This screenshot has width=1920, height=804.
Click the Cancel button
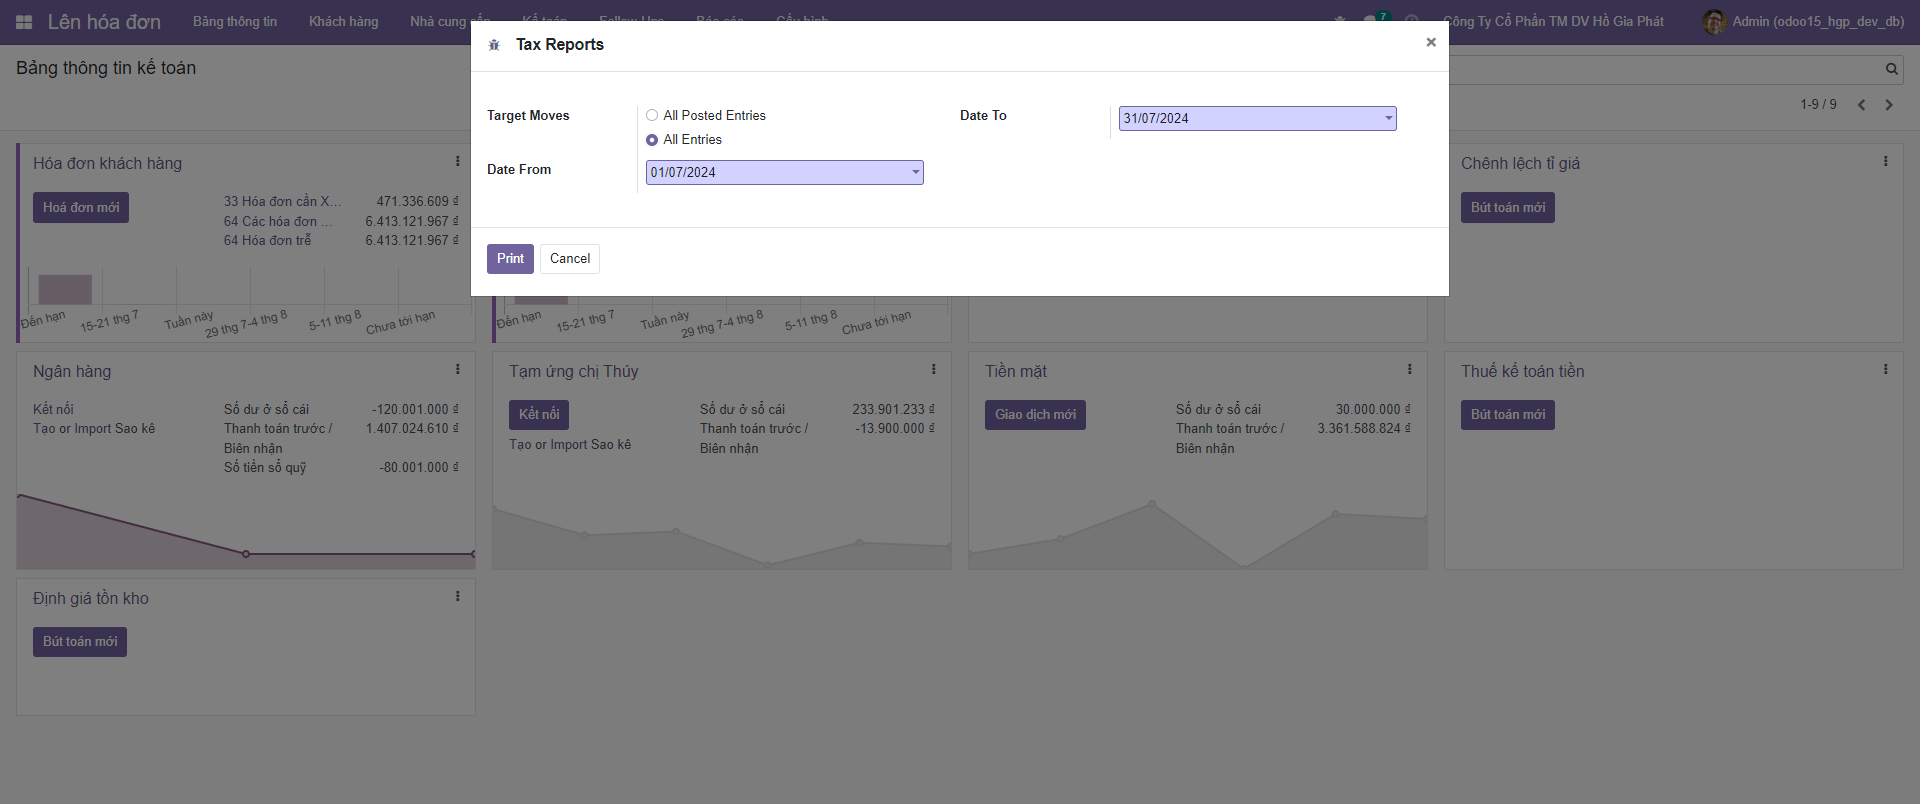pyautogui.click(x=569, y=259)
